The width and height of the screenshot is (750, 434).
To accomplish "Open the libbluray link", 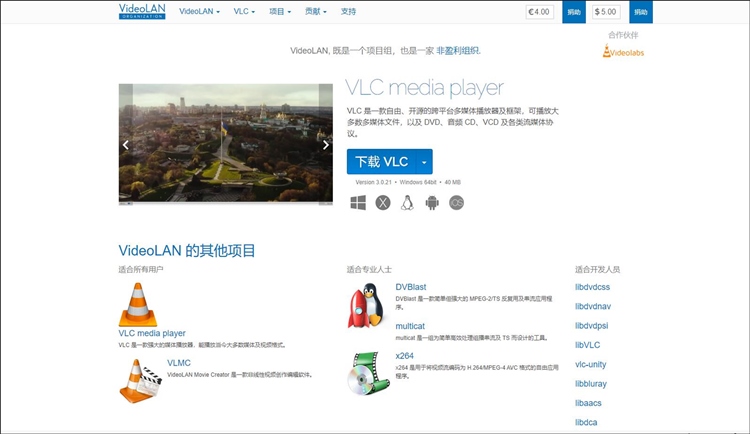I will point(591,384).
